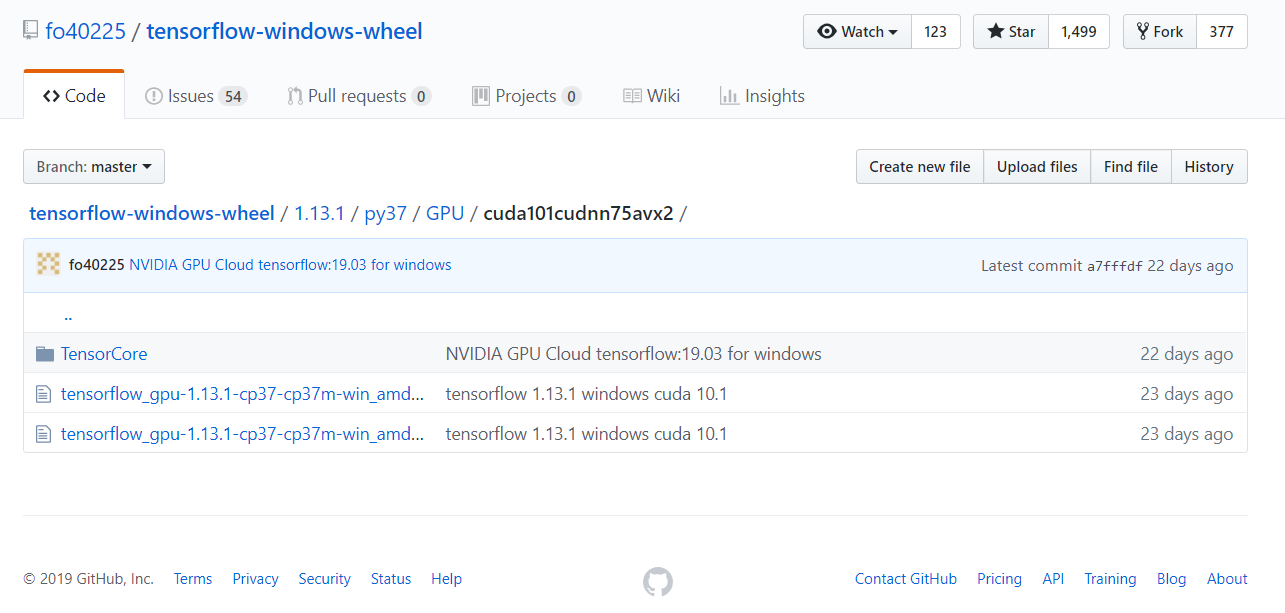
Task: Open footer Status link
Action: coord(391,579)
